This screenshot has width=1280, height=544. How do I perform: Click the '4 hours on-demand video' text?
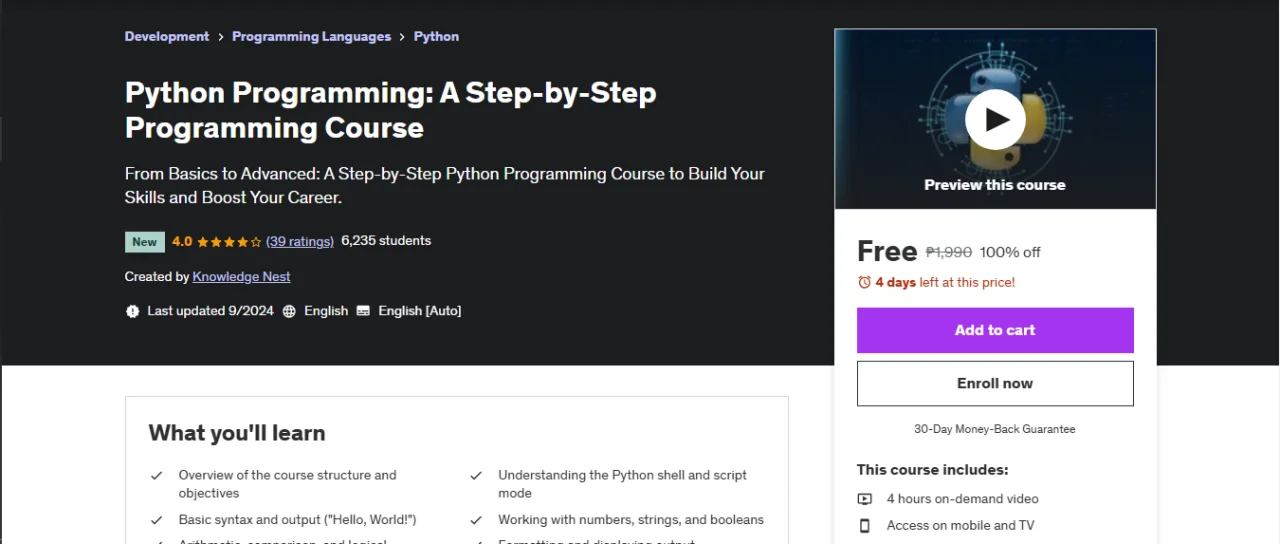[x=963, y=499]
